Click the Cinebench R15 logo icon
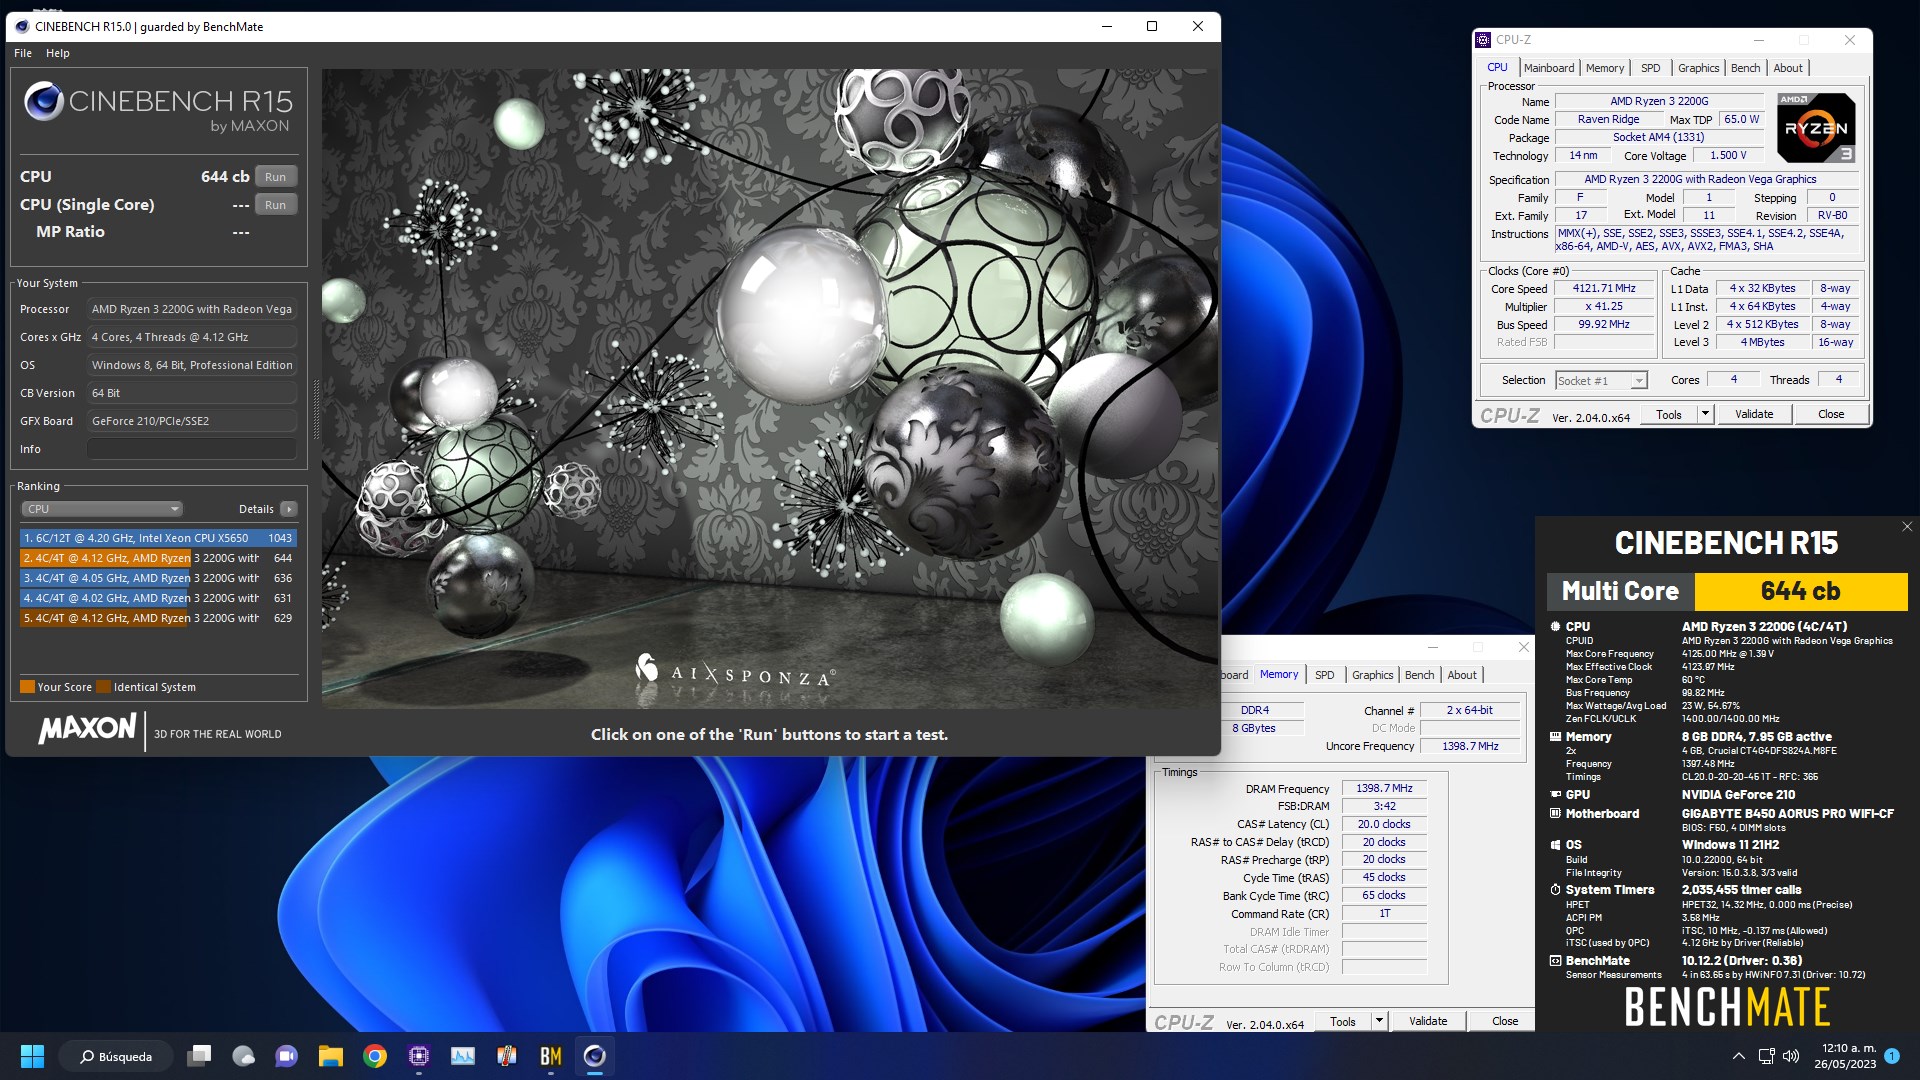Viewport: 1920px width, 1080px height. click(x=44, y=101)
